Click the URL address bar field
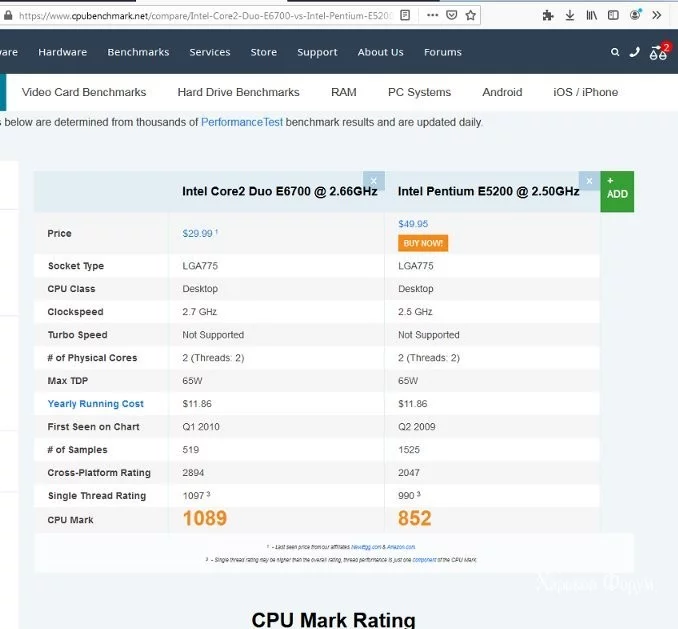This screenshot has height=629, width=678. pos(205,16)
